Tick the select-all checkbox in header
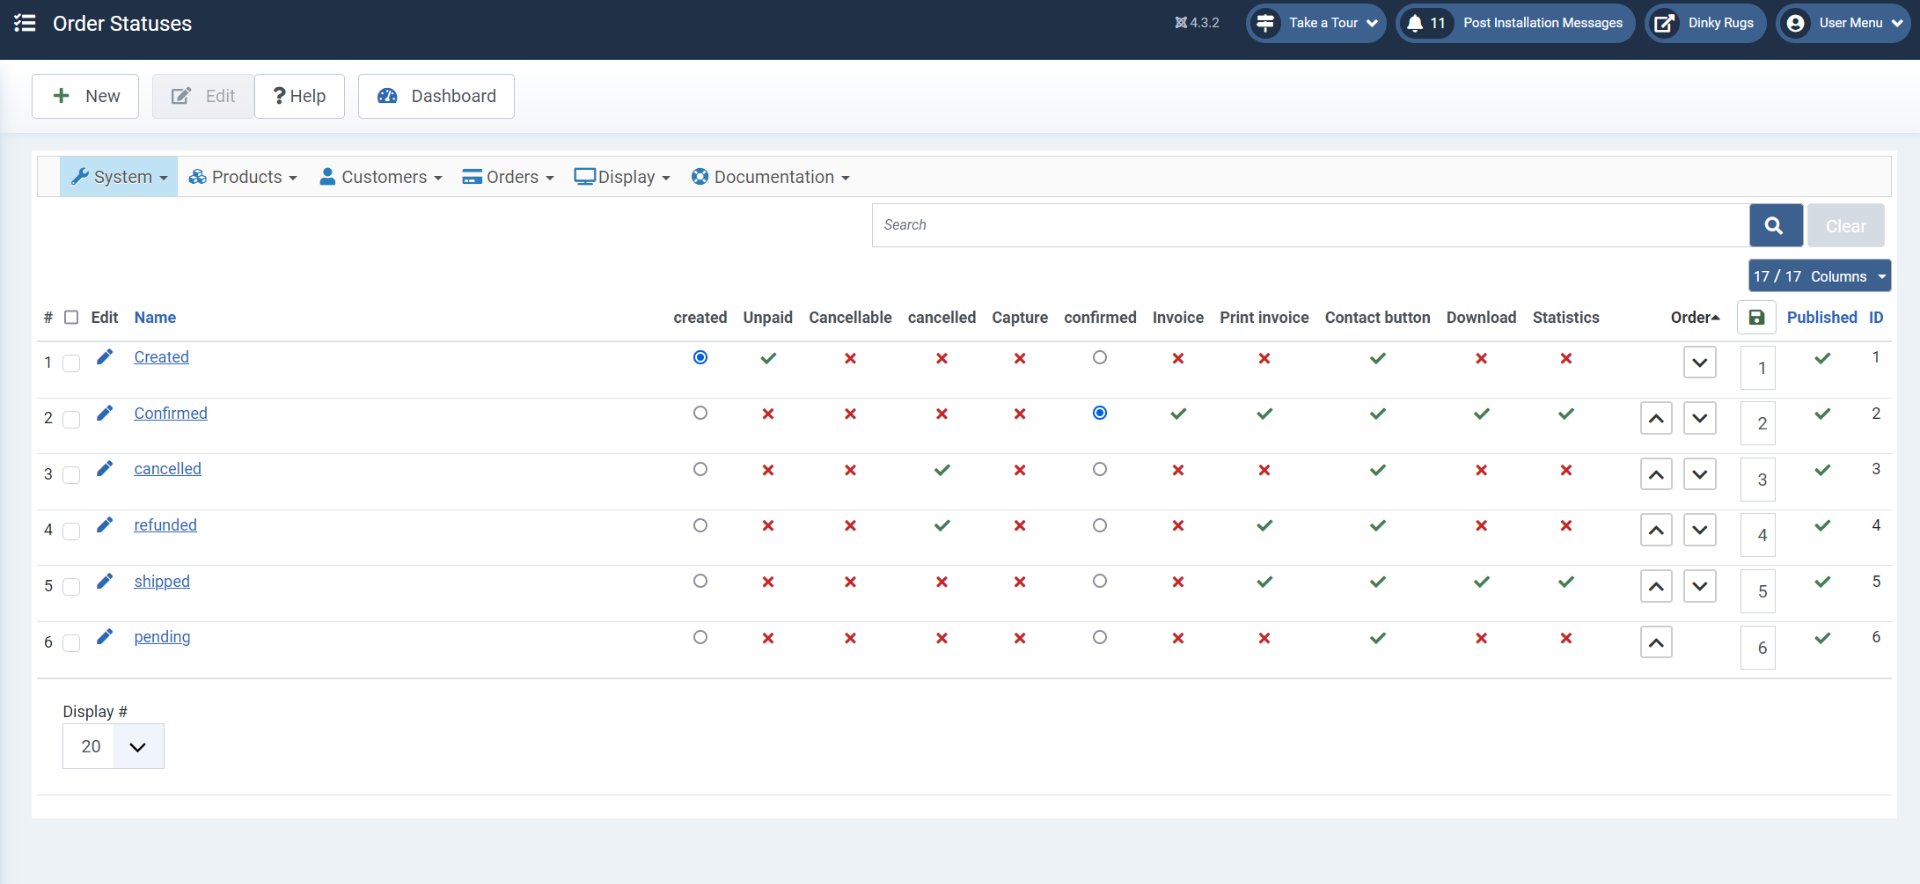 pos(71,318)
